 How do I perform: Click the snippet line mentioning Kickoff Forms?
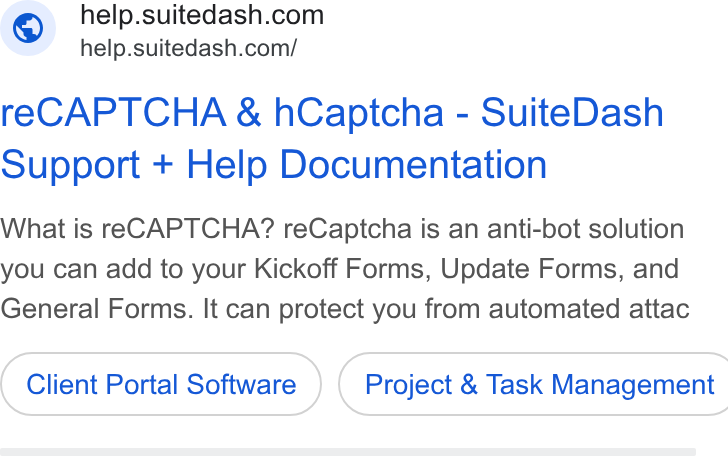[x=340, y=269]
